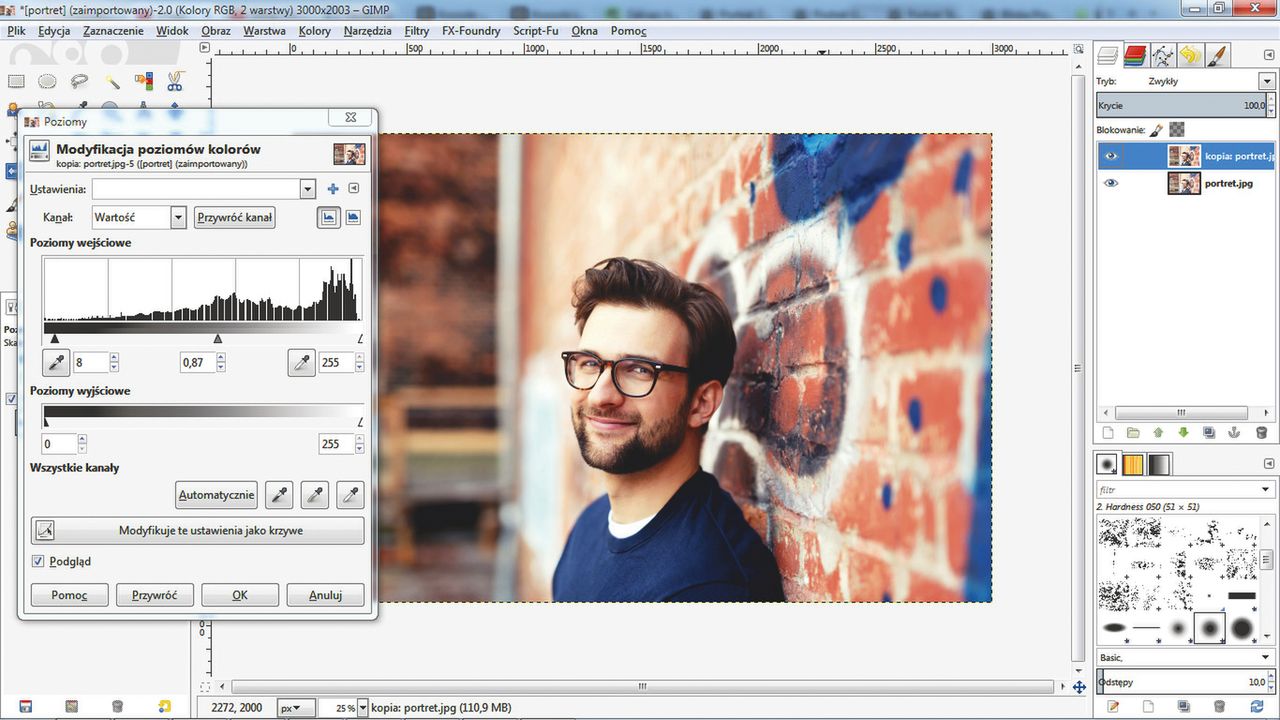
Task: Click the Krycie opacity slider
Action: tap(1181, 105)
